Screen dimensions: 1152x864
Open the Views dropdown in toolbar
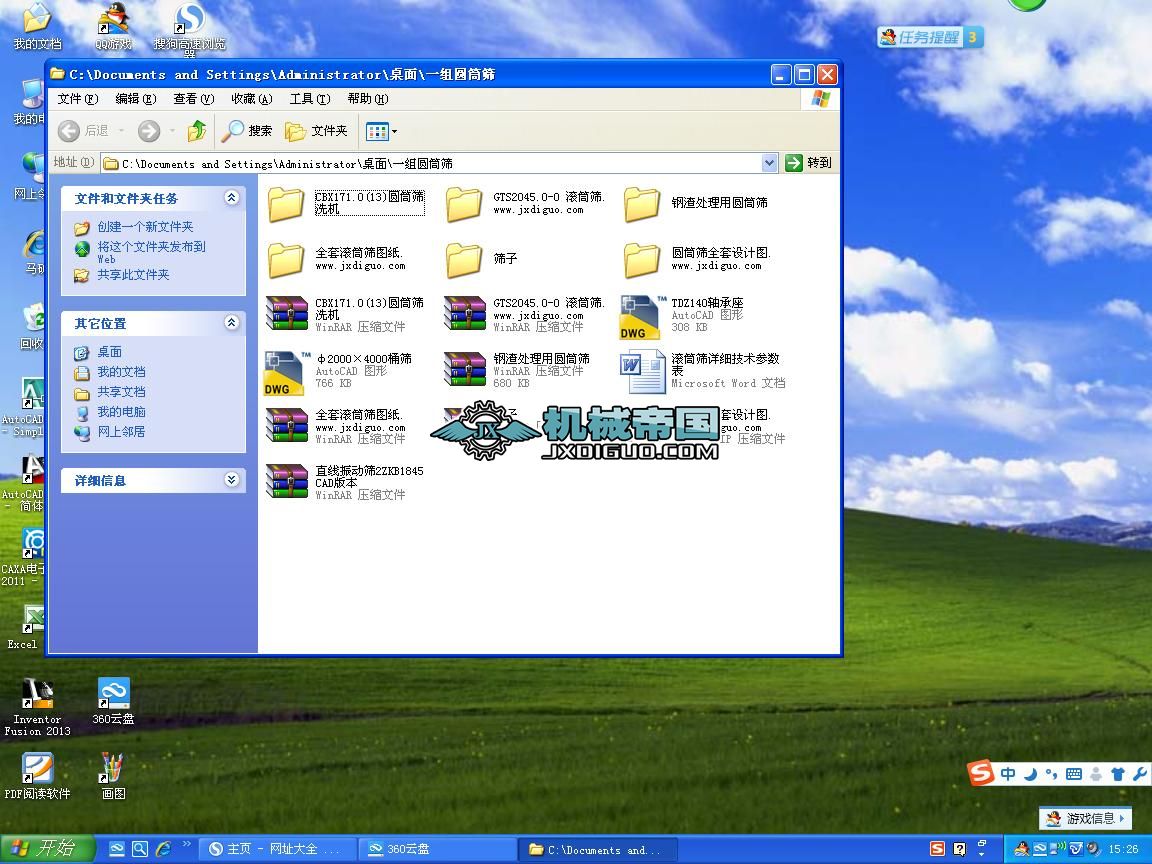pyautogui.click(x=382, y=131)
